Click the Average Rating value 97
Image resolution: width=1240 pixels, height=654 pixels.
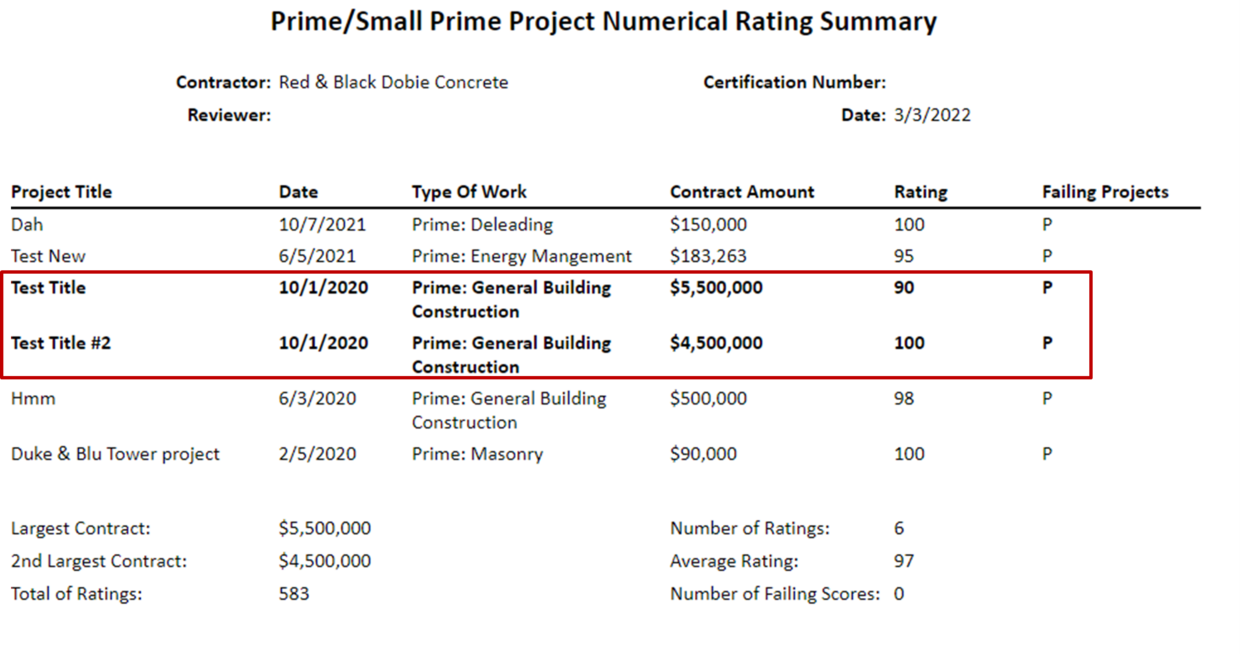click(904, 561)
